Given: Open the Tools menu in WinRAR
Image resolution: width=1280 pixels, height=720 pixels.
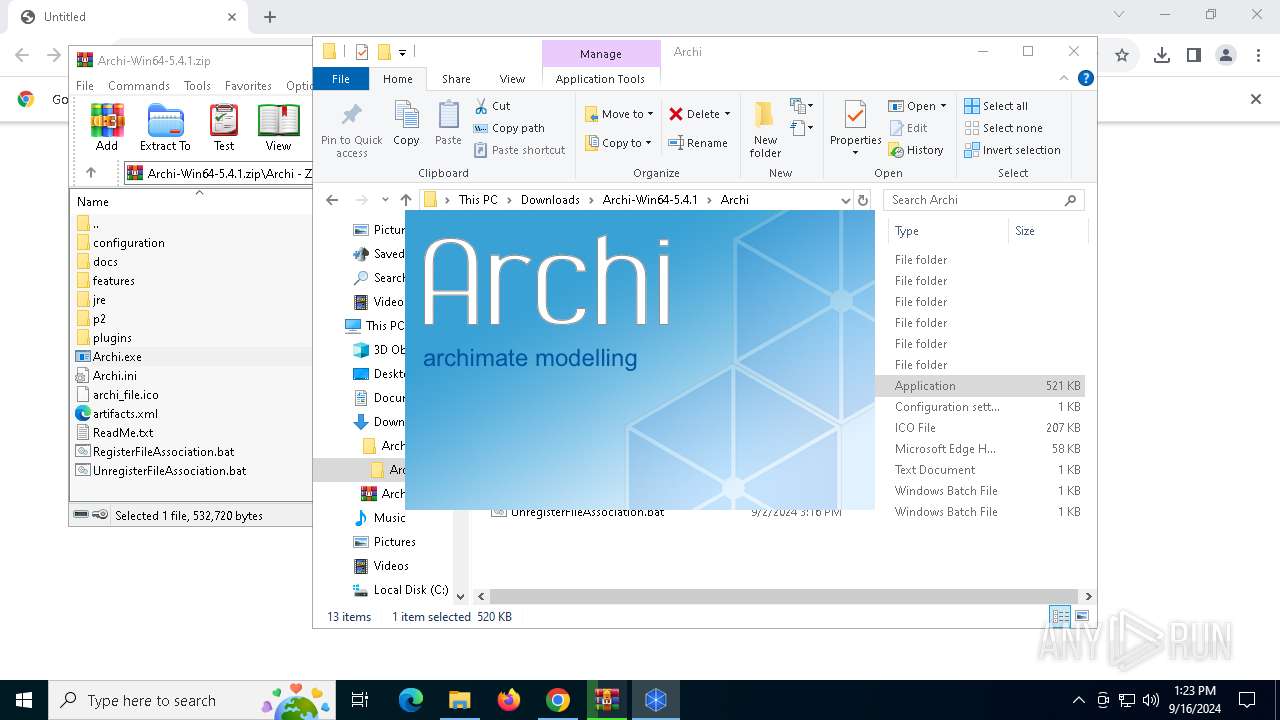Looking at the screenshot, I should 197,86.
